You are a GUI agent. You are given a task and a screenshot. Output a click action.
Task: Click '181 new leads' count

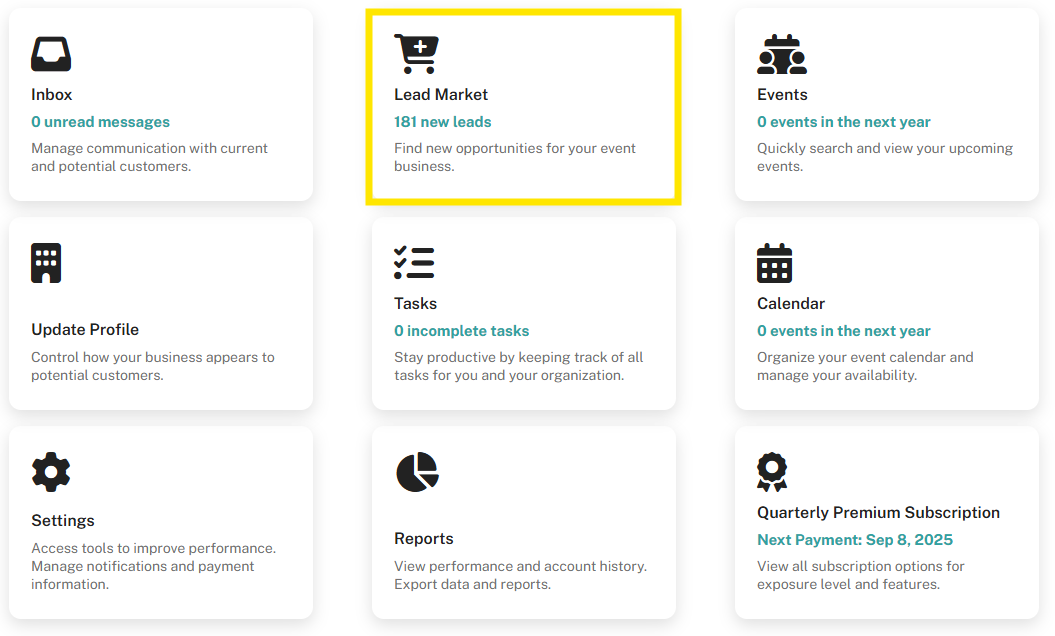(x=443, y=122)
